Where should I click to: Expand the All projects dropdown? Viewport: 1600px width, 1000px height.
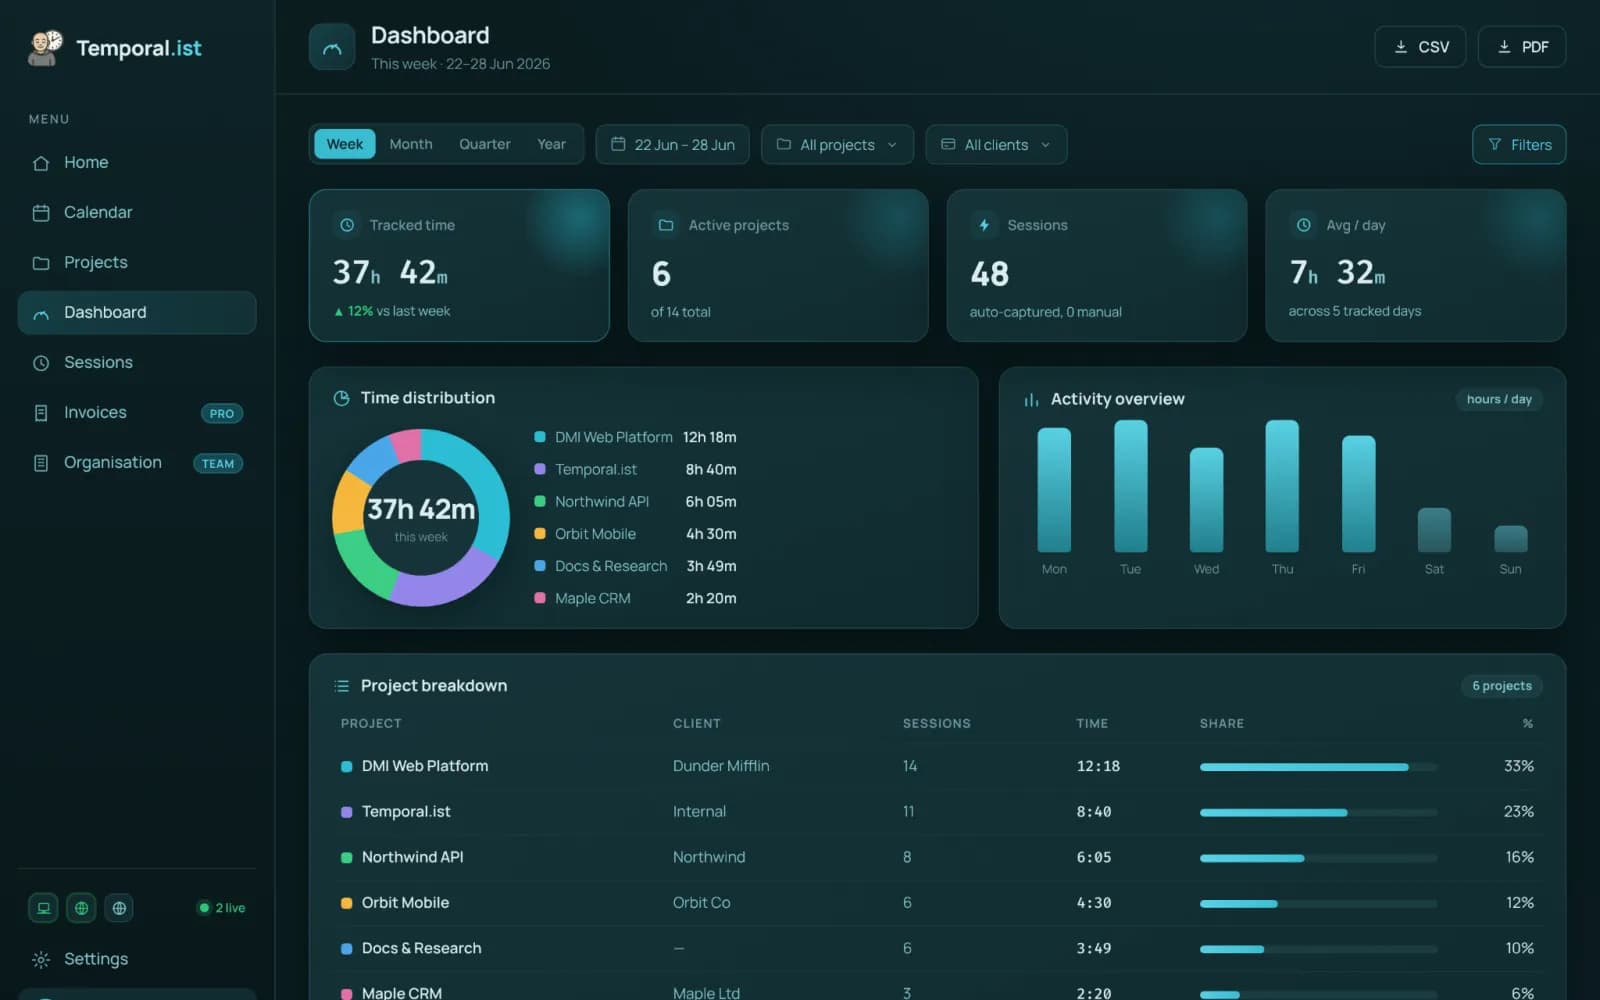pyautogui.click(x=837, y=144)
